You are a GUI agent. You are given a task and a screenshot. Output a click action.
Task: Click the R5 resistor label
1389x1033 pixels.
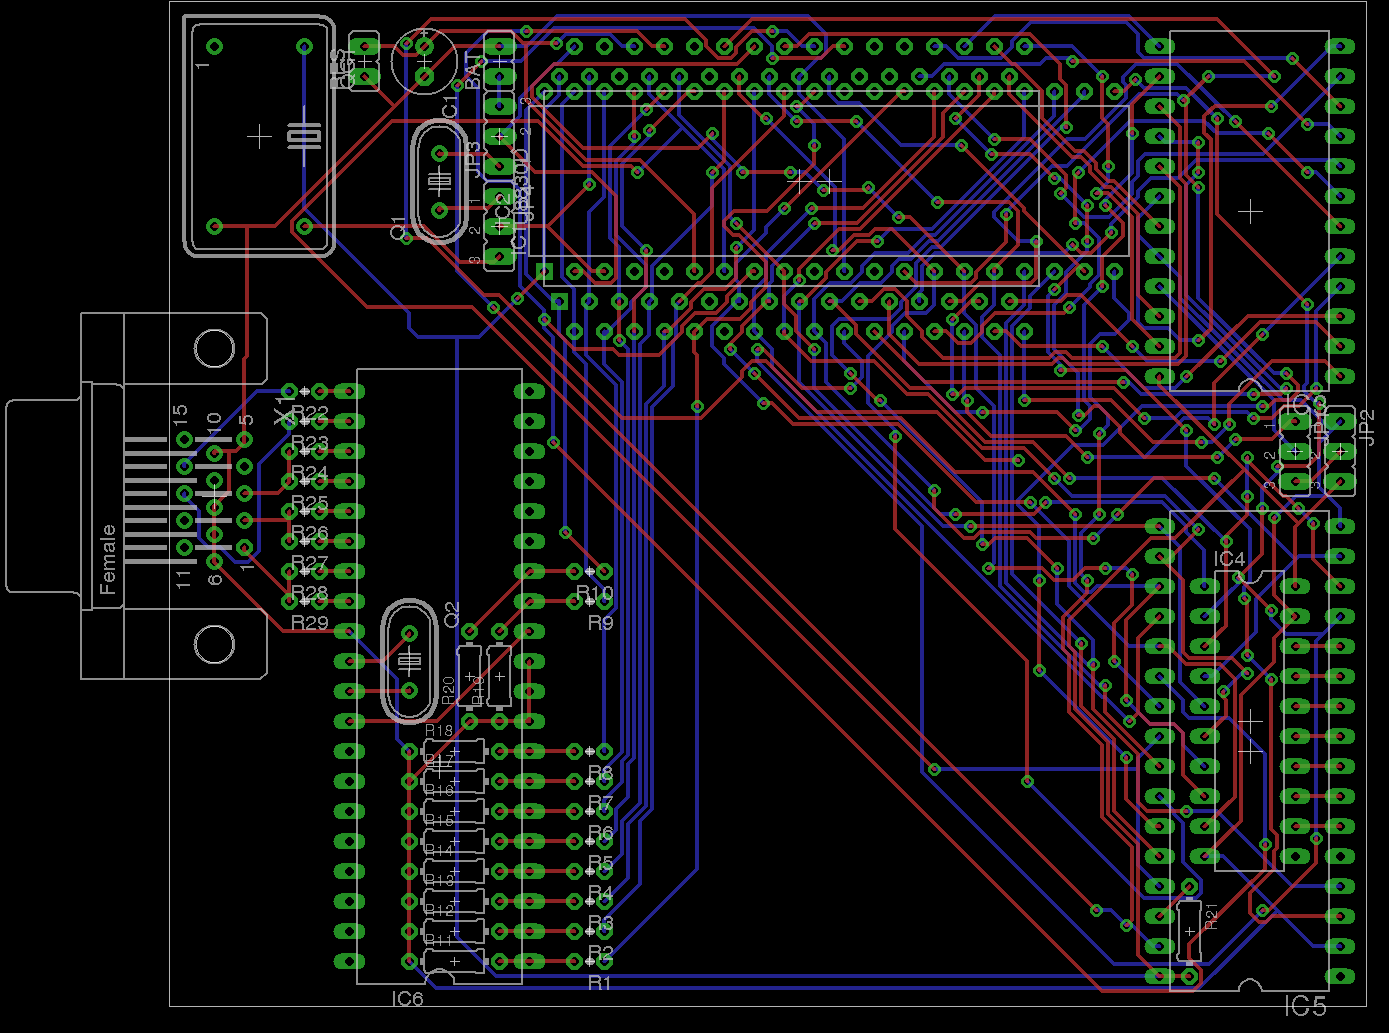click(x=600, y=863)
